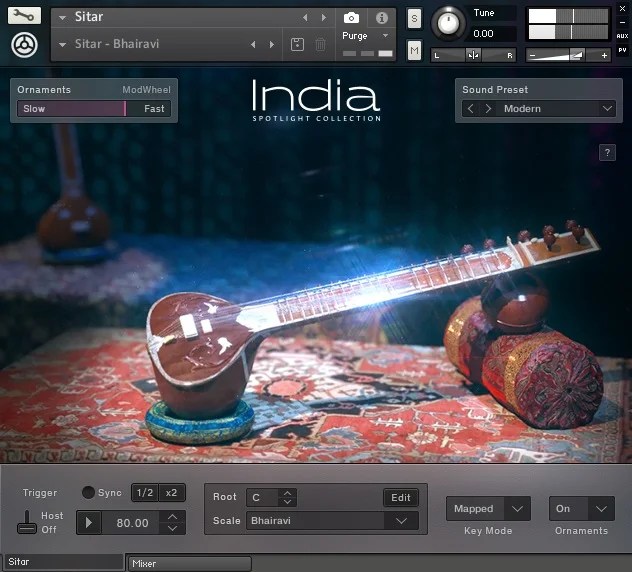Click the volume slider
The width and height of the screenshot is (632, 572).
(x=568, y=55)
